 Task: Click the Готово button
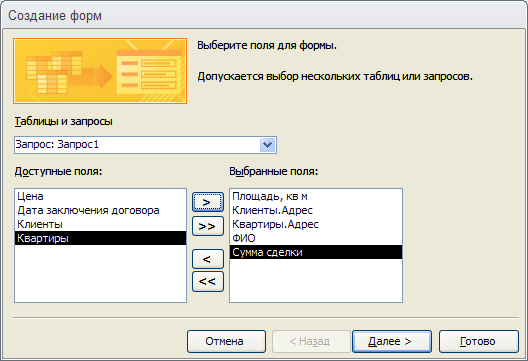click(478, 341)
